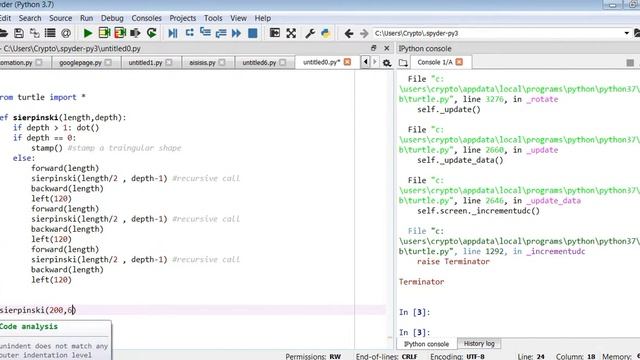This screenshot has height=360, width=640.
Task: Open the PYTHONPATH manager icon
Action: coord(326,33)
